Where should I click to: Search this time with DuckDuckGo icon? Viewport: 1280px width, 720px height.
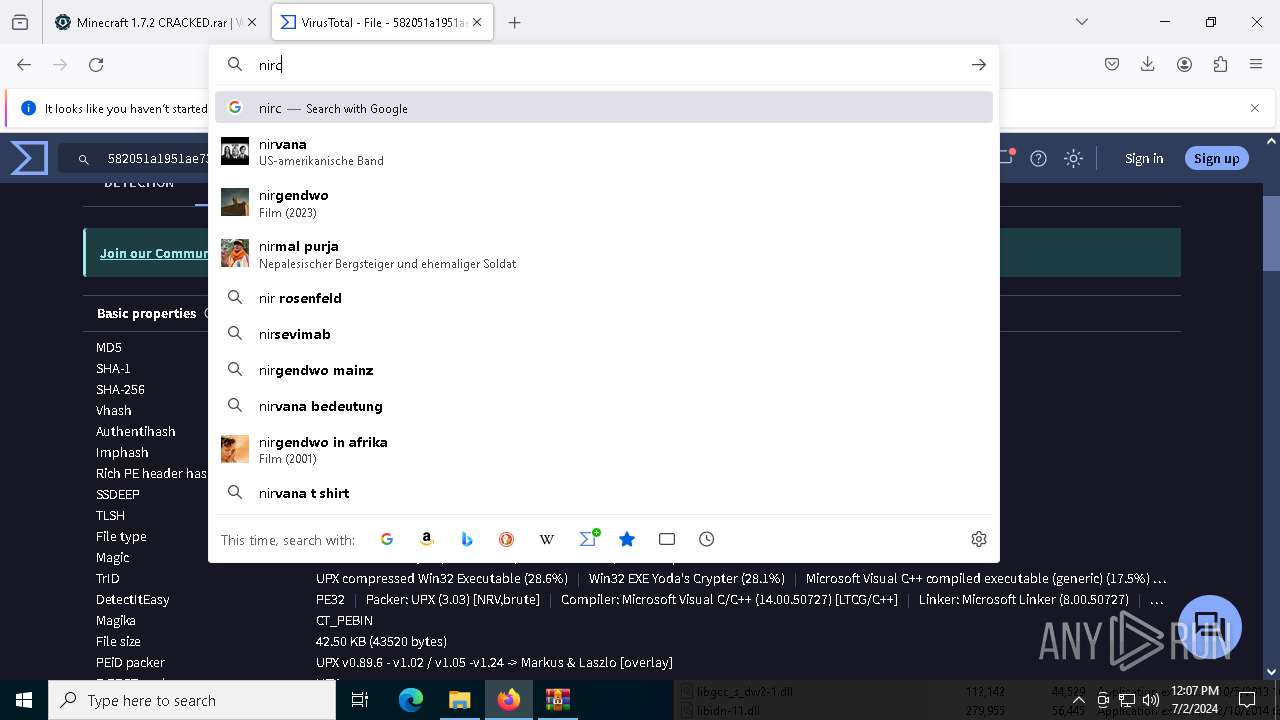(x=507, y=539)
